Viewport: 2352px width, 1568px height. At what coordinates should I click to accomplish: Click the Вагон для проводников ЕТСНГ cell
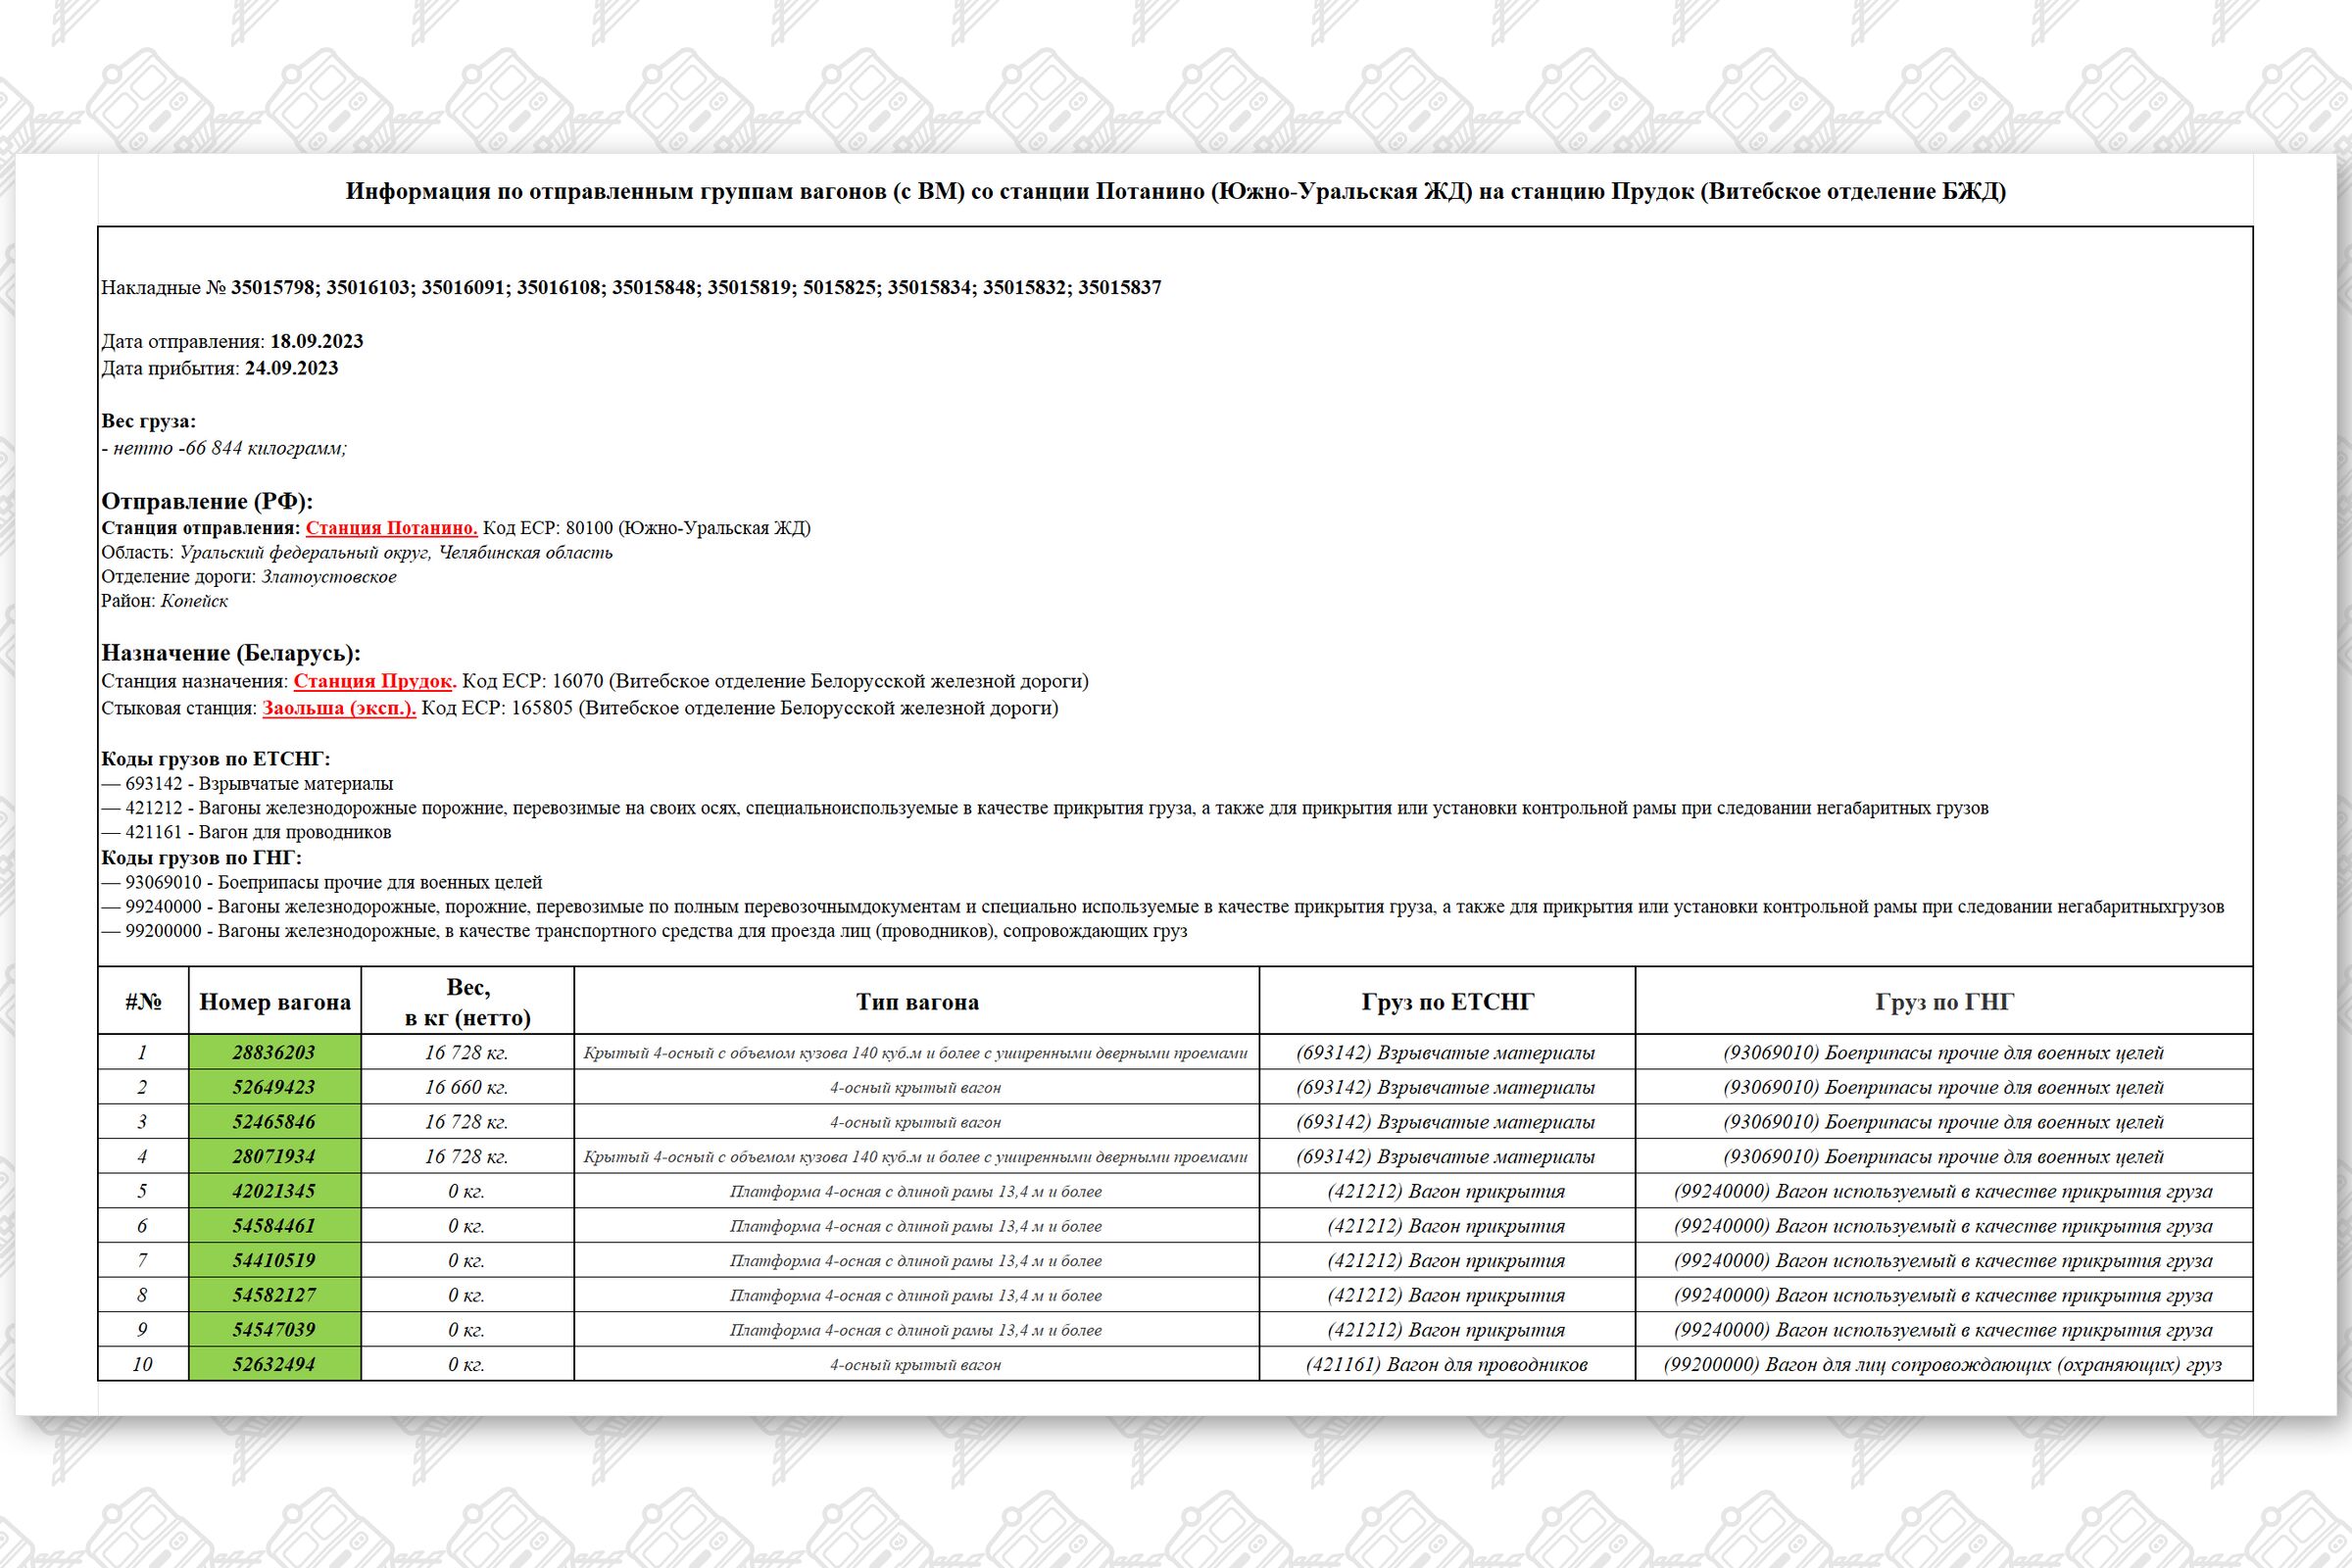(x=1446, y=1364)
